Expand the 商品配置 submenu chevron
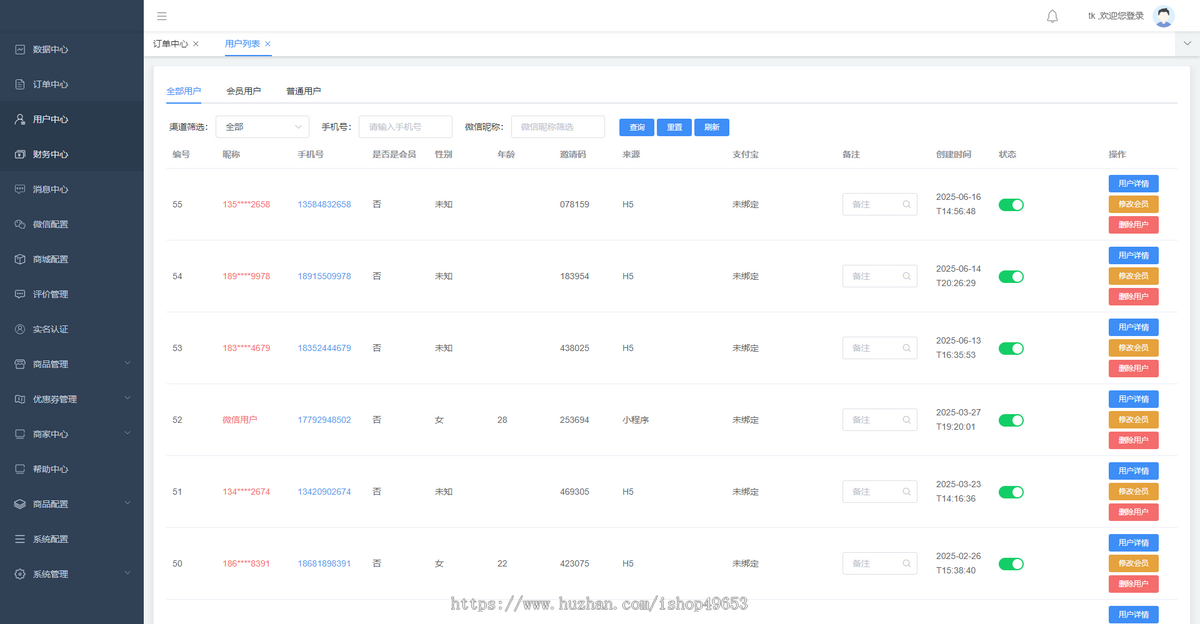Screen dimensions: 1200x624 tap(127, 503)
